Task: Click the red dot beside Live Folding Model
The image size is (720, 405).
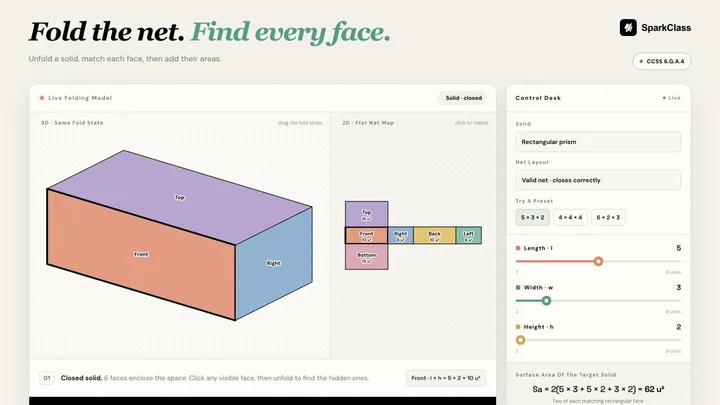Action: (x=42, y=98)
